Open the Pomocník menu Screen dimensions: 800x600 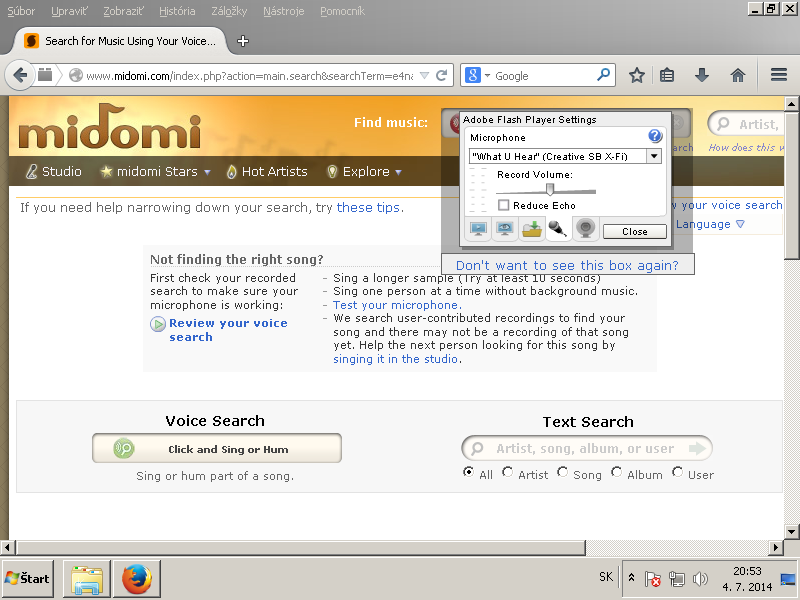pyautogui.click(x=342, y=11)
